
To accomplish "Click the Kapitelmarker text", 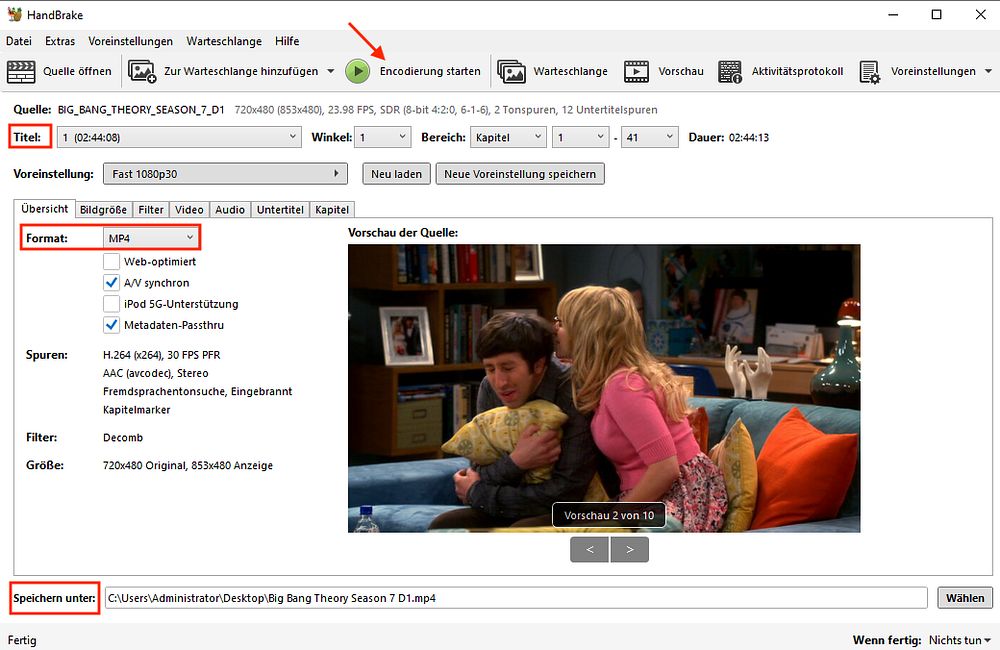I will [136, 410].
